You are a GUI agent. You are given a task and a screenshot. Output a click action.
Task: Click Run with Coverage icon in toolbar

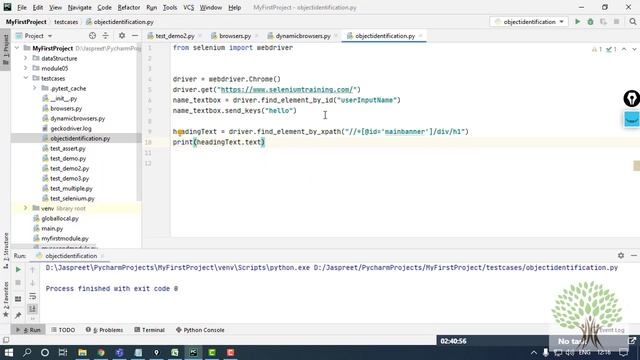603,22
